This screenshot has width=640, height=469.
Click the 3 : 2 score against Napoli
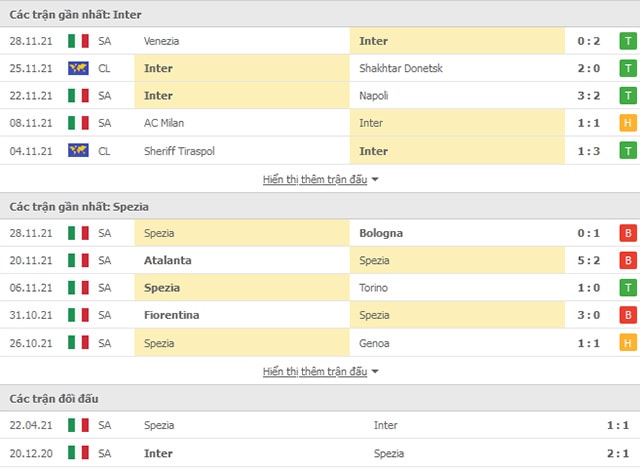pyautogui.click(x=589, y=96)
